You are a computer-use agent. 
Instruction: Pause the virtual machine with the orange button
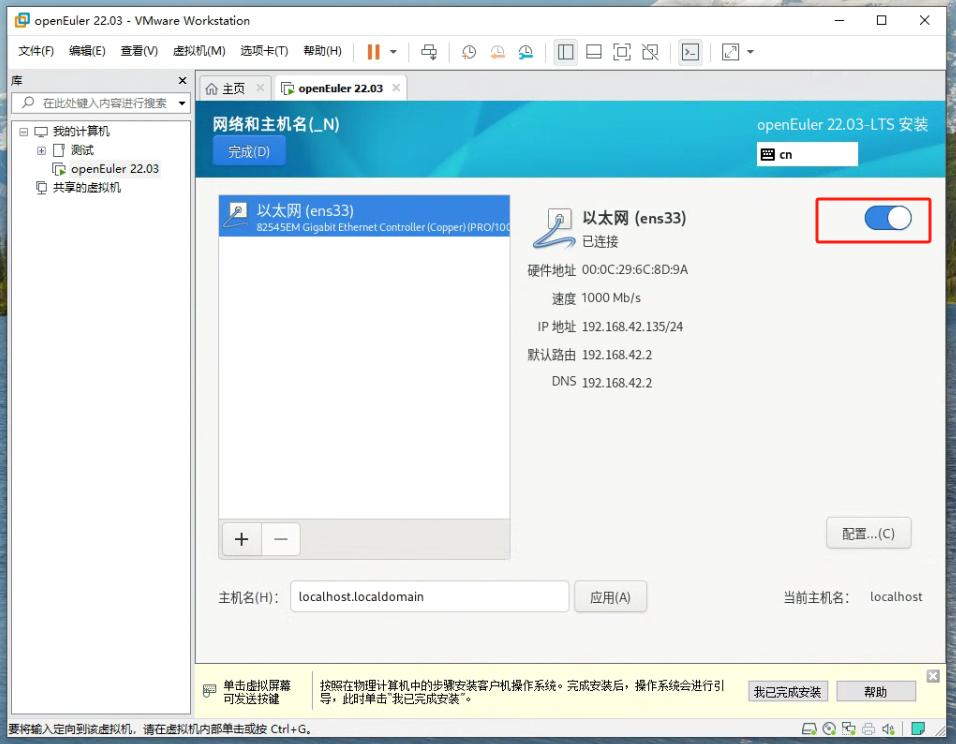(373, 52)
